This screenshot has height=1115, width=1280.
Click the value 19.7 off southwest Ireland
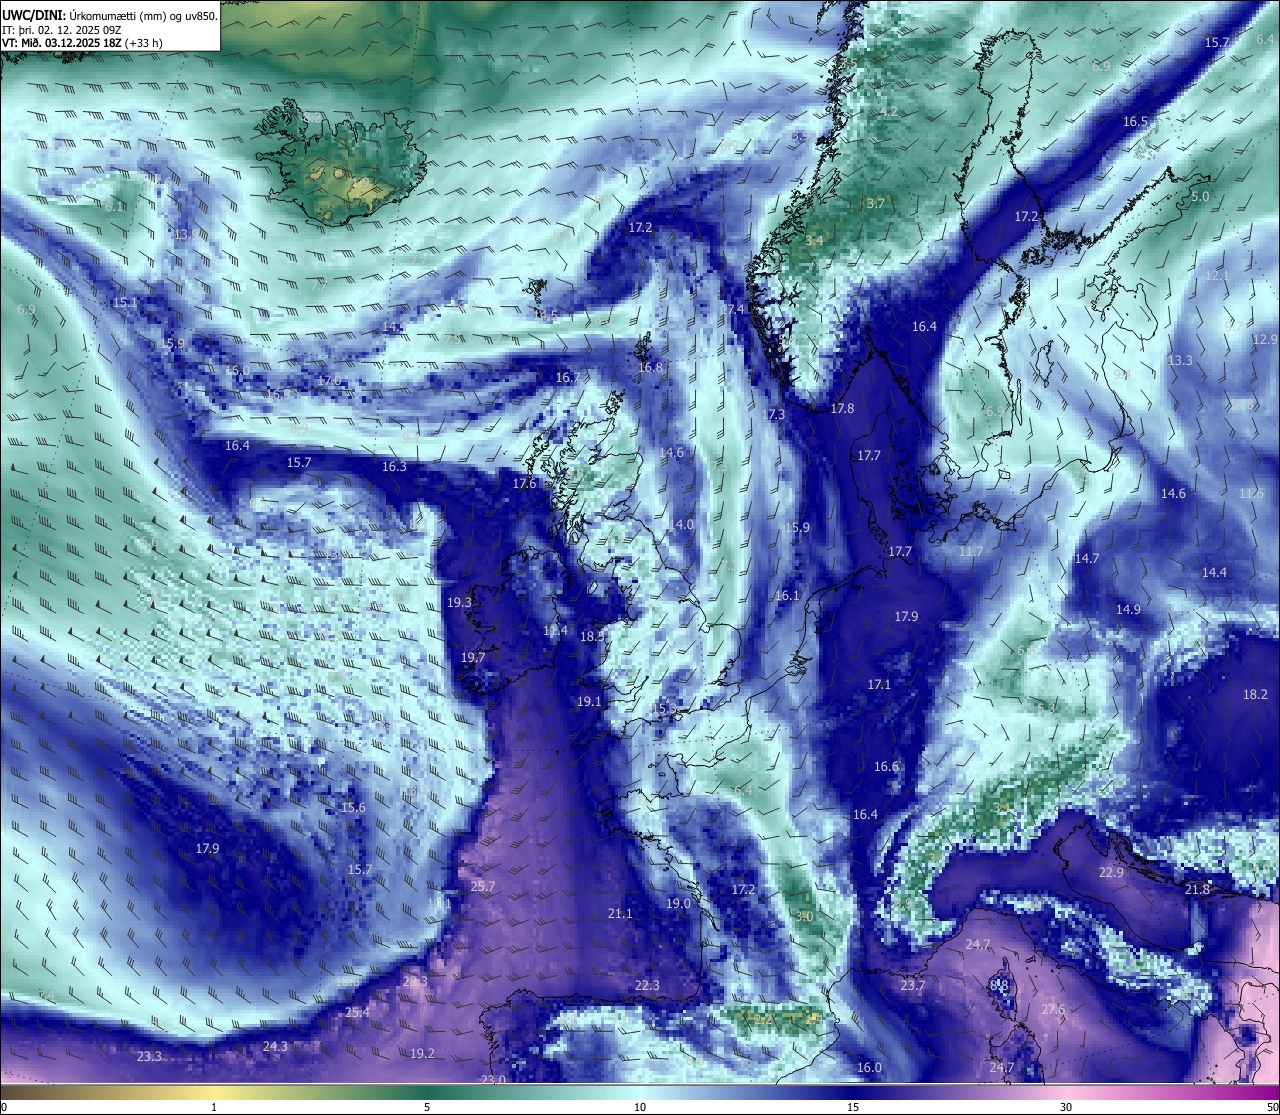click(x=473, y=657)
